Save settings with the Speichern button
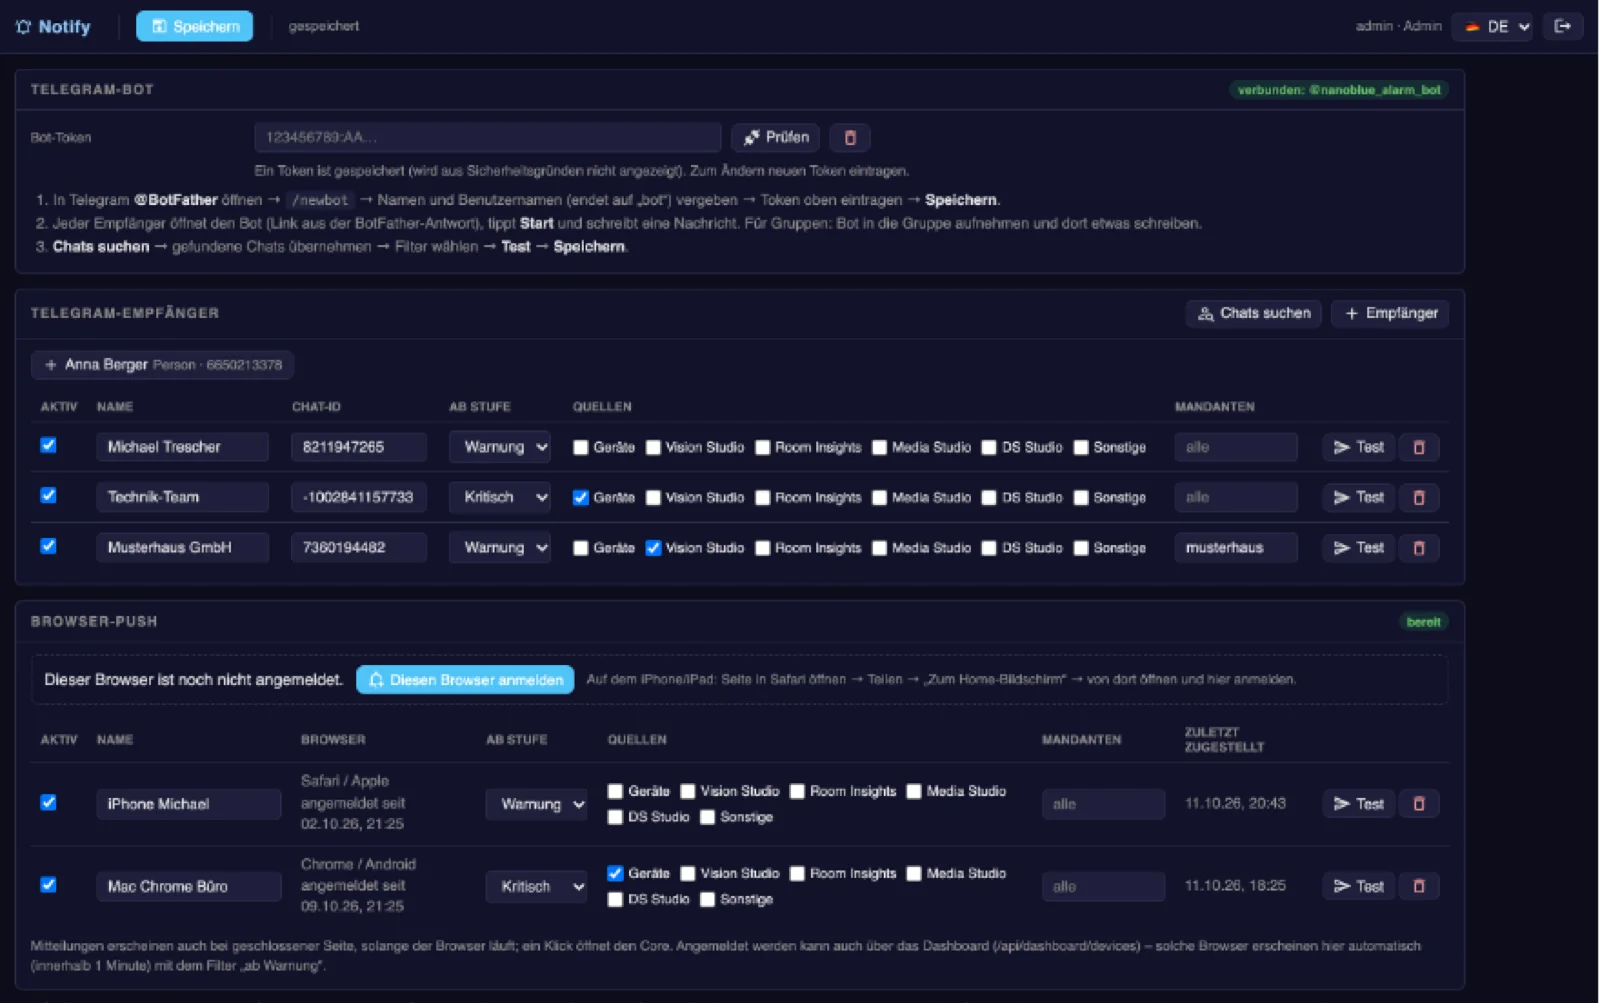The height and width of the screenshot is (1003, 1600). pos(194,26)
